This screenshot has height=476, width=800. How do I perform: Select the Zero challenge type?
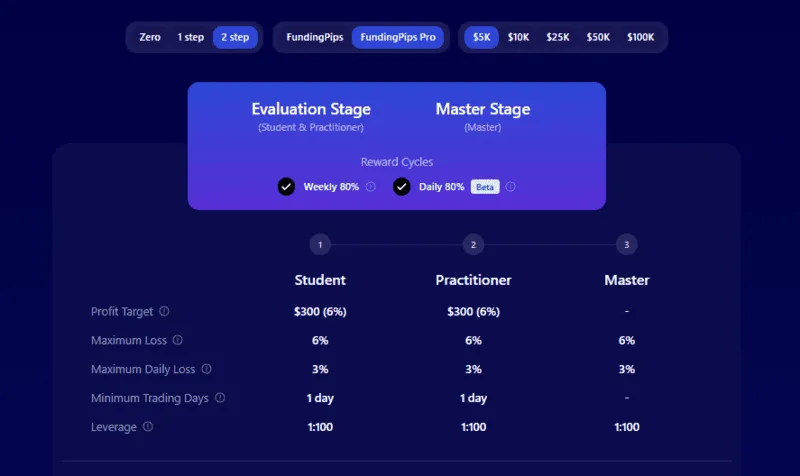pos(149,37)
